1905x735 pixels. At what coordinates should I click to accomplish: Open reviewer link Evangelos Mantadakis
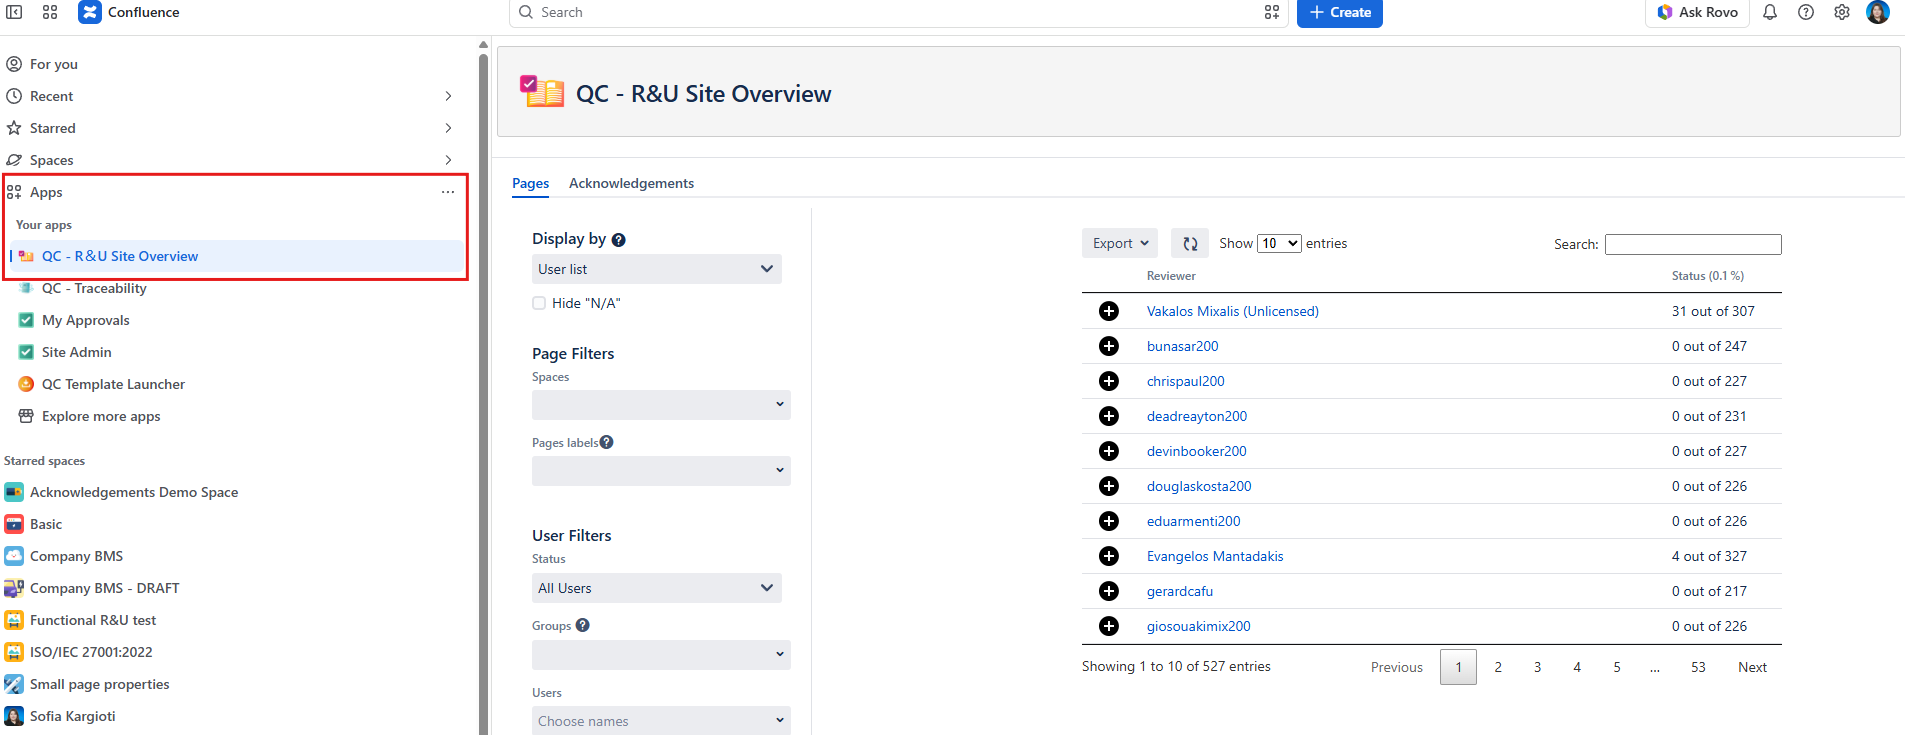(x=1215, y=556)
